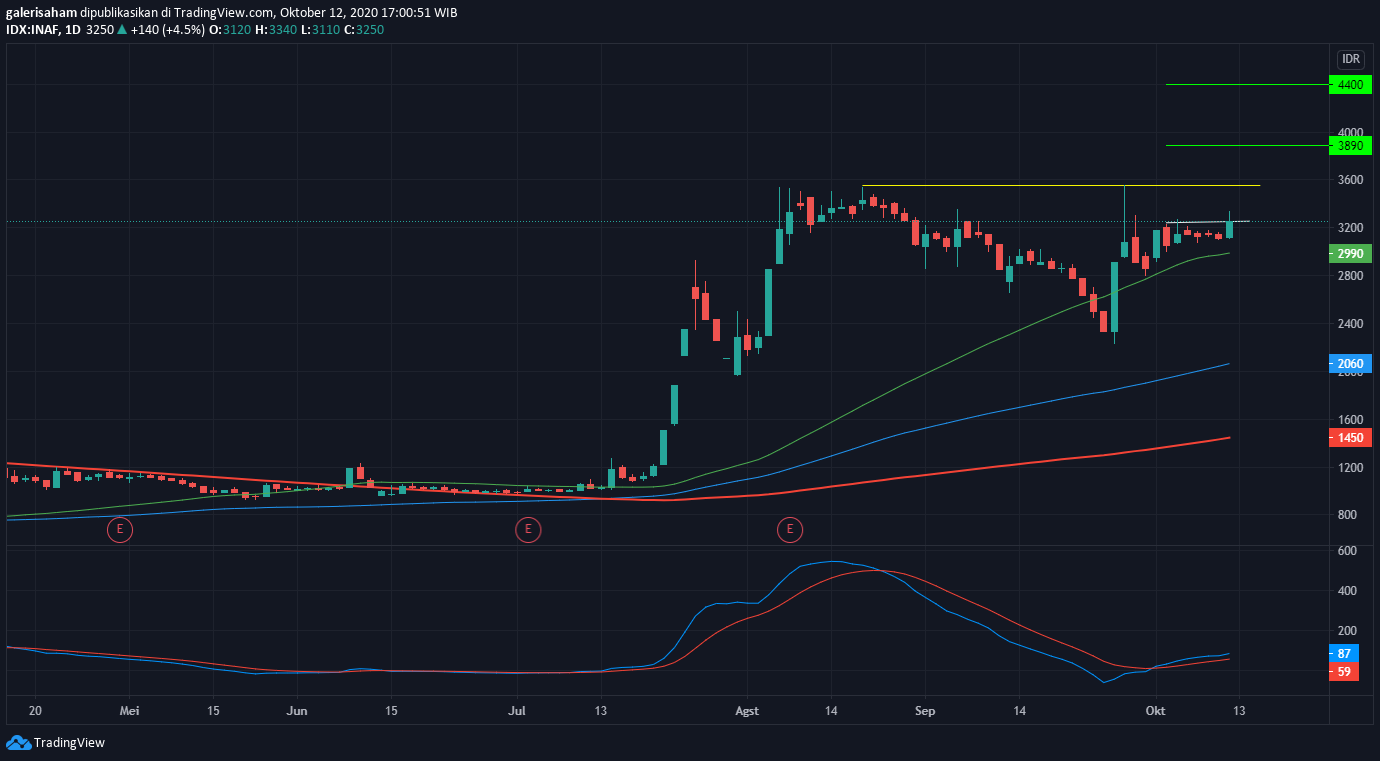Select the green 4400 price label
1380x761 pixels.
click(1350, 85)
